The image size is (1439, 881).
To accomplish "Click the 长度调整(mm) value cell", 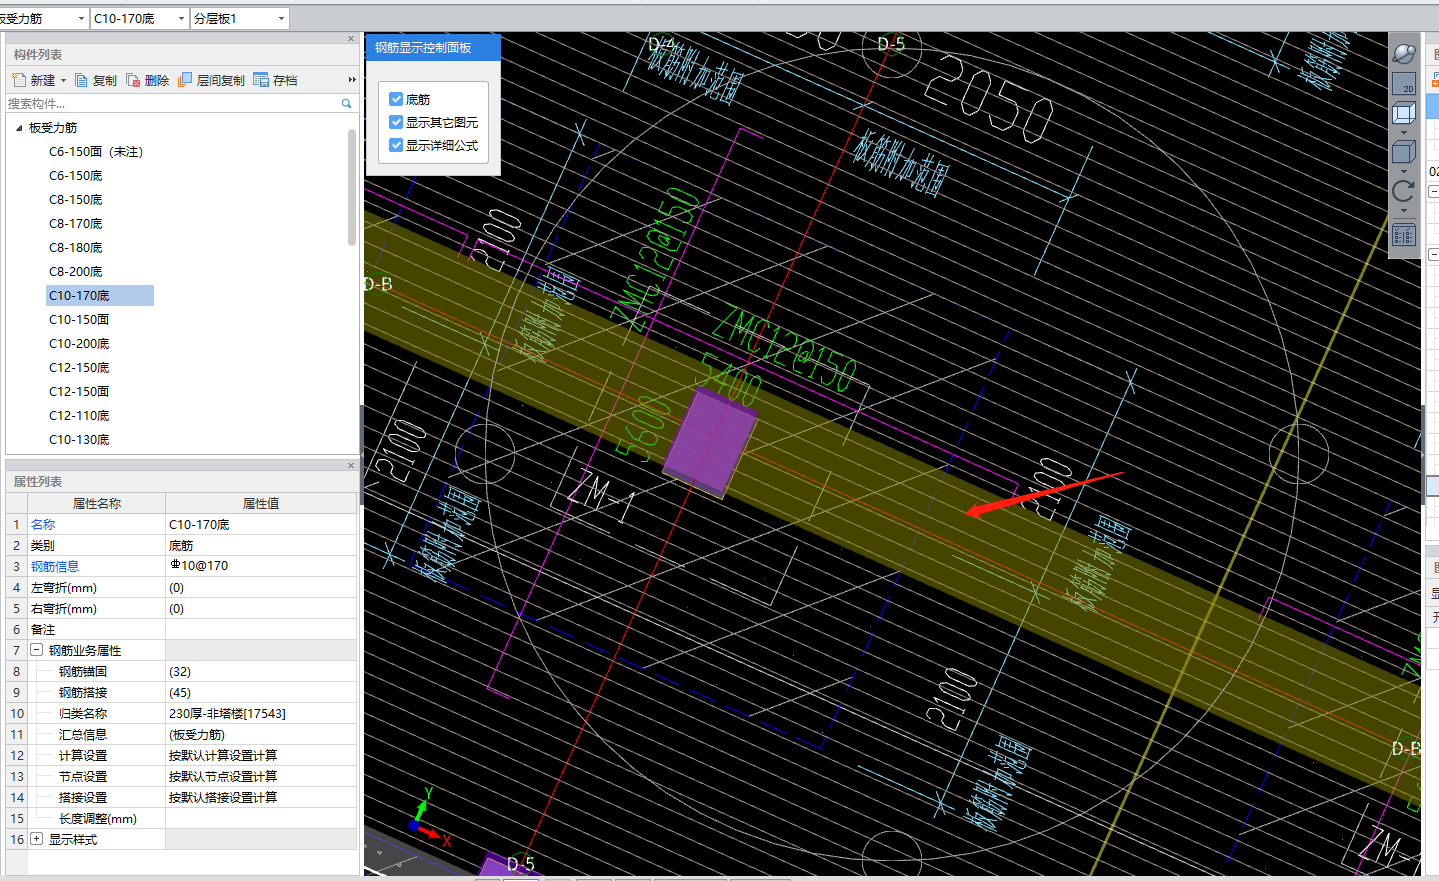I will pos(261,819).
